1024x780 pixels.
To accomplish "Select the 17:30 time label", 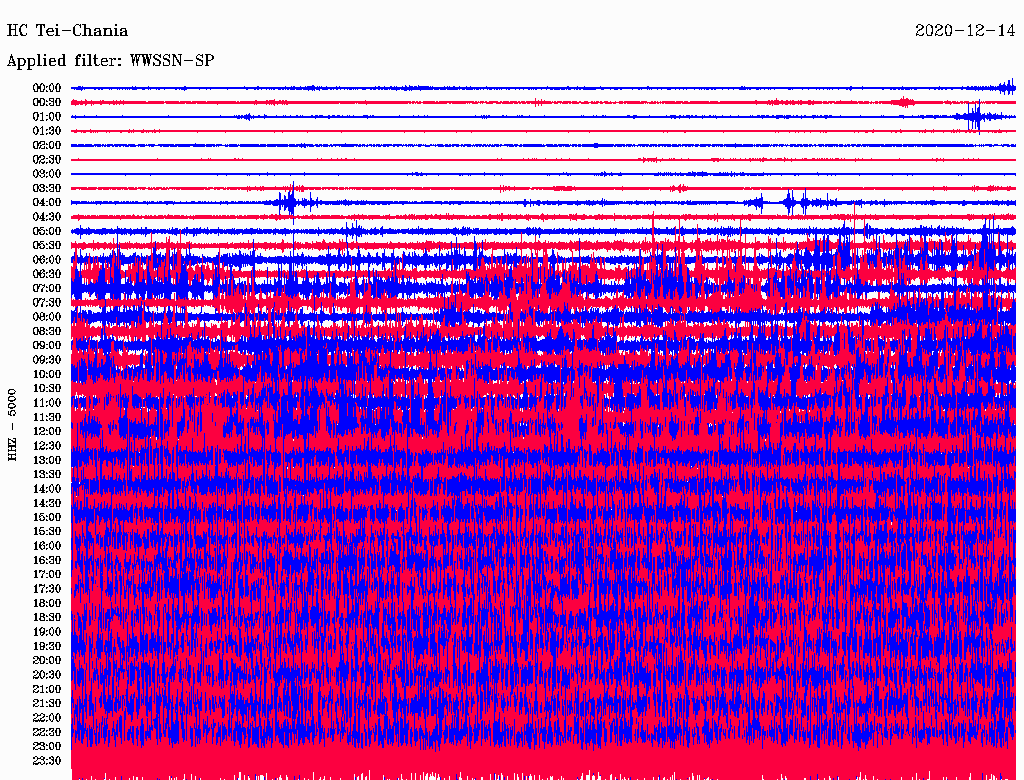I will [47, 589].
